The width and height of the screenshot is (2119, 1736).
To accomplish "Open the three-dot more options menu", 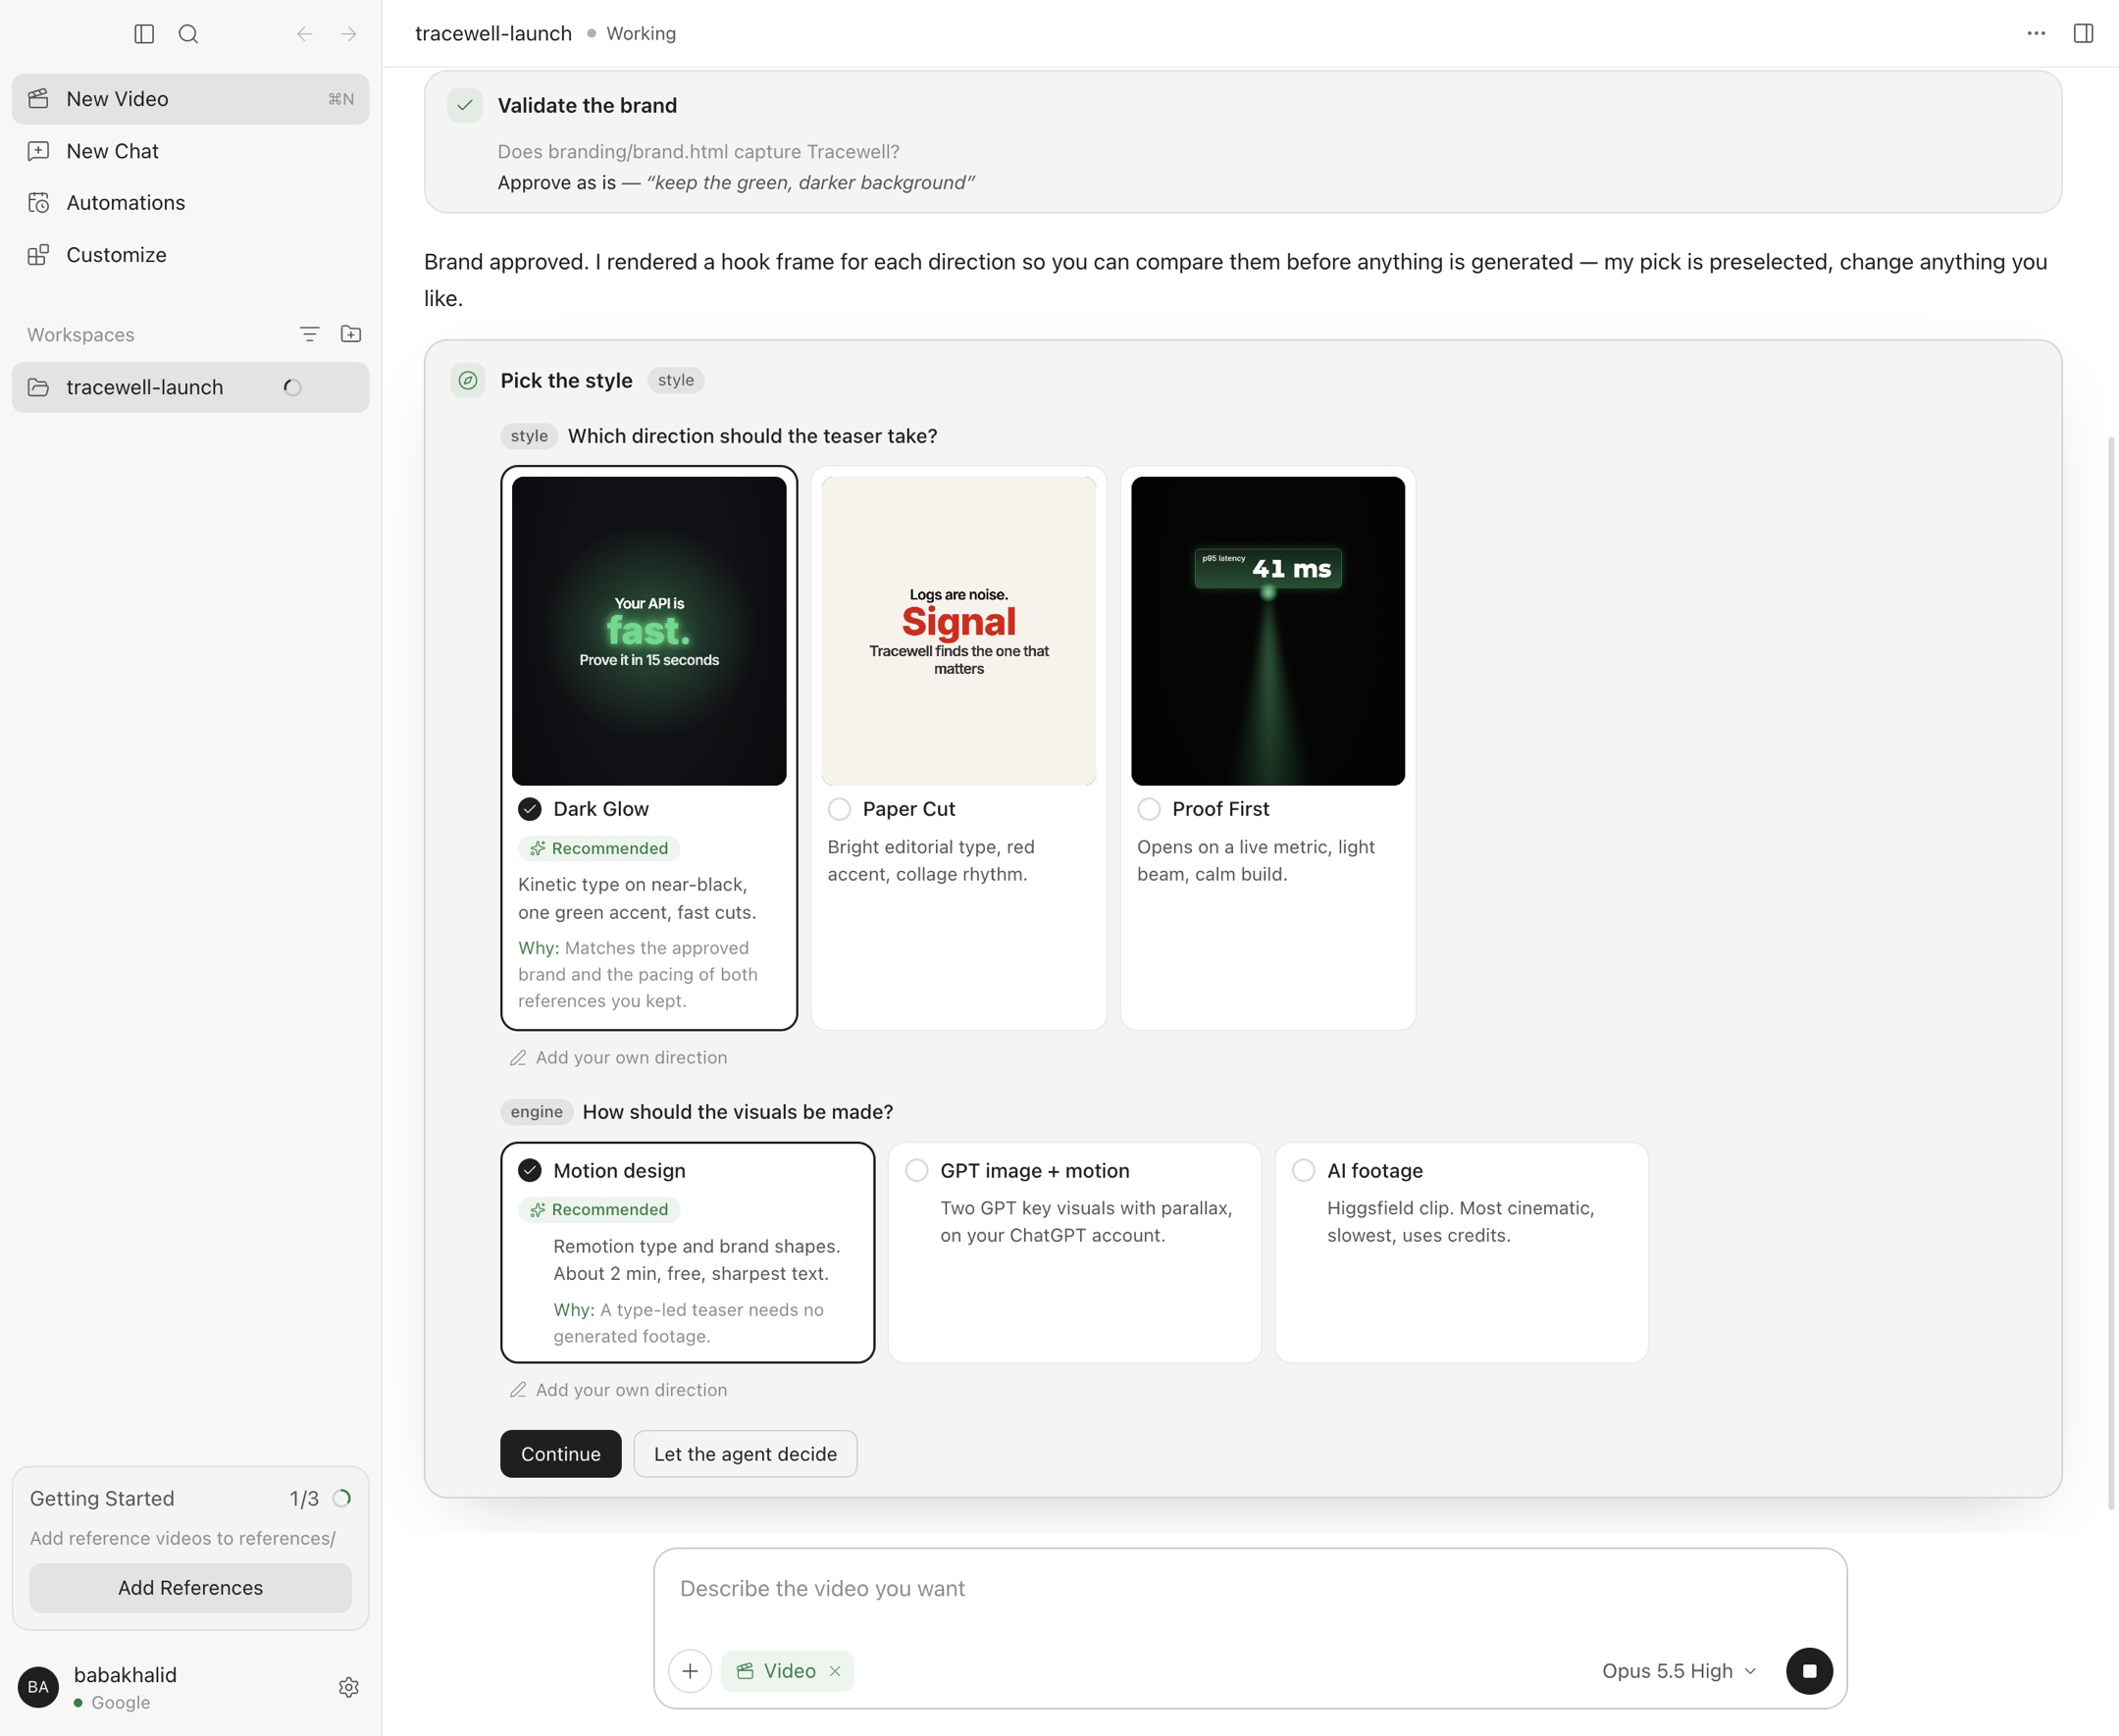I will (2036, 33).
